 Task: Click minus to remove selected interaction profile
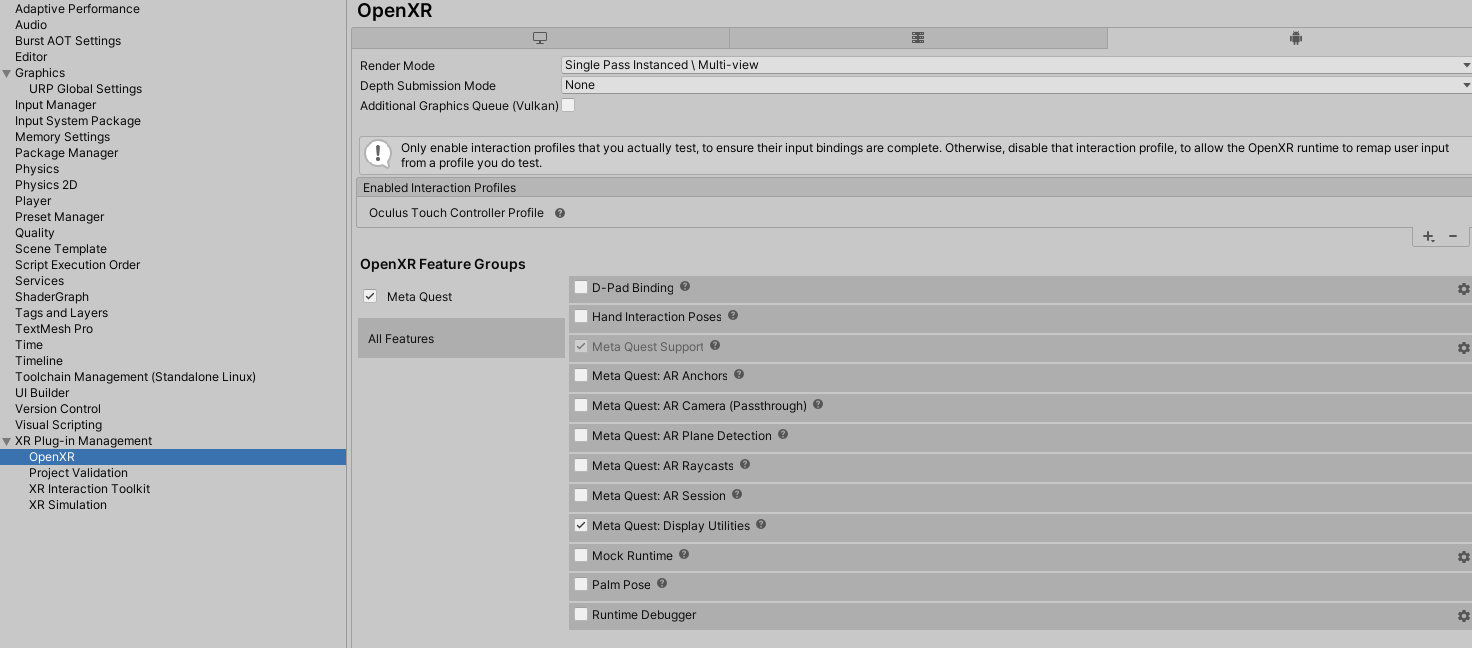[x=1453, y=236]
